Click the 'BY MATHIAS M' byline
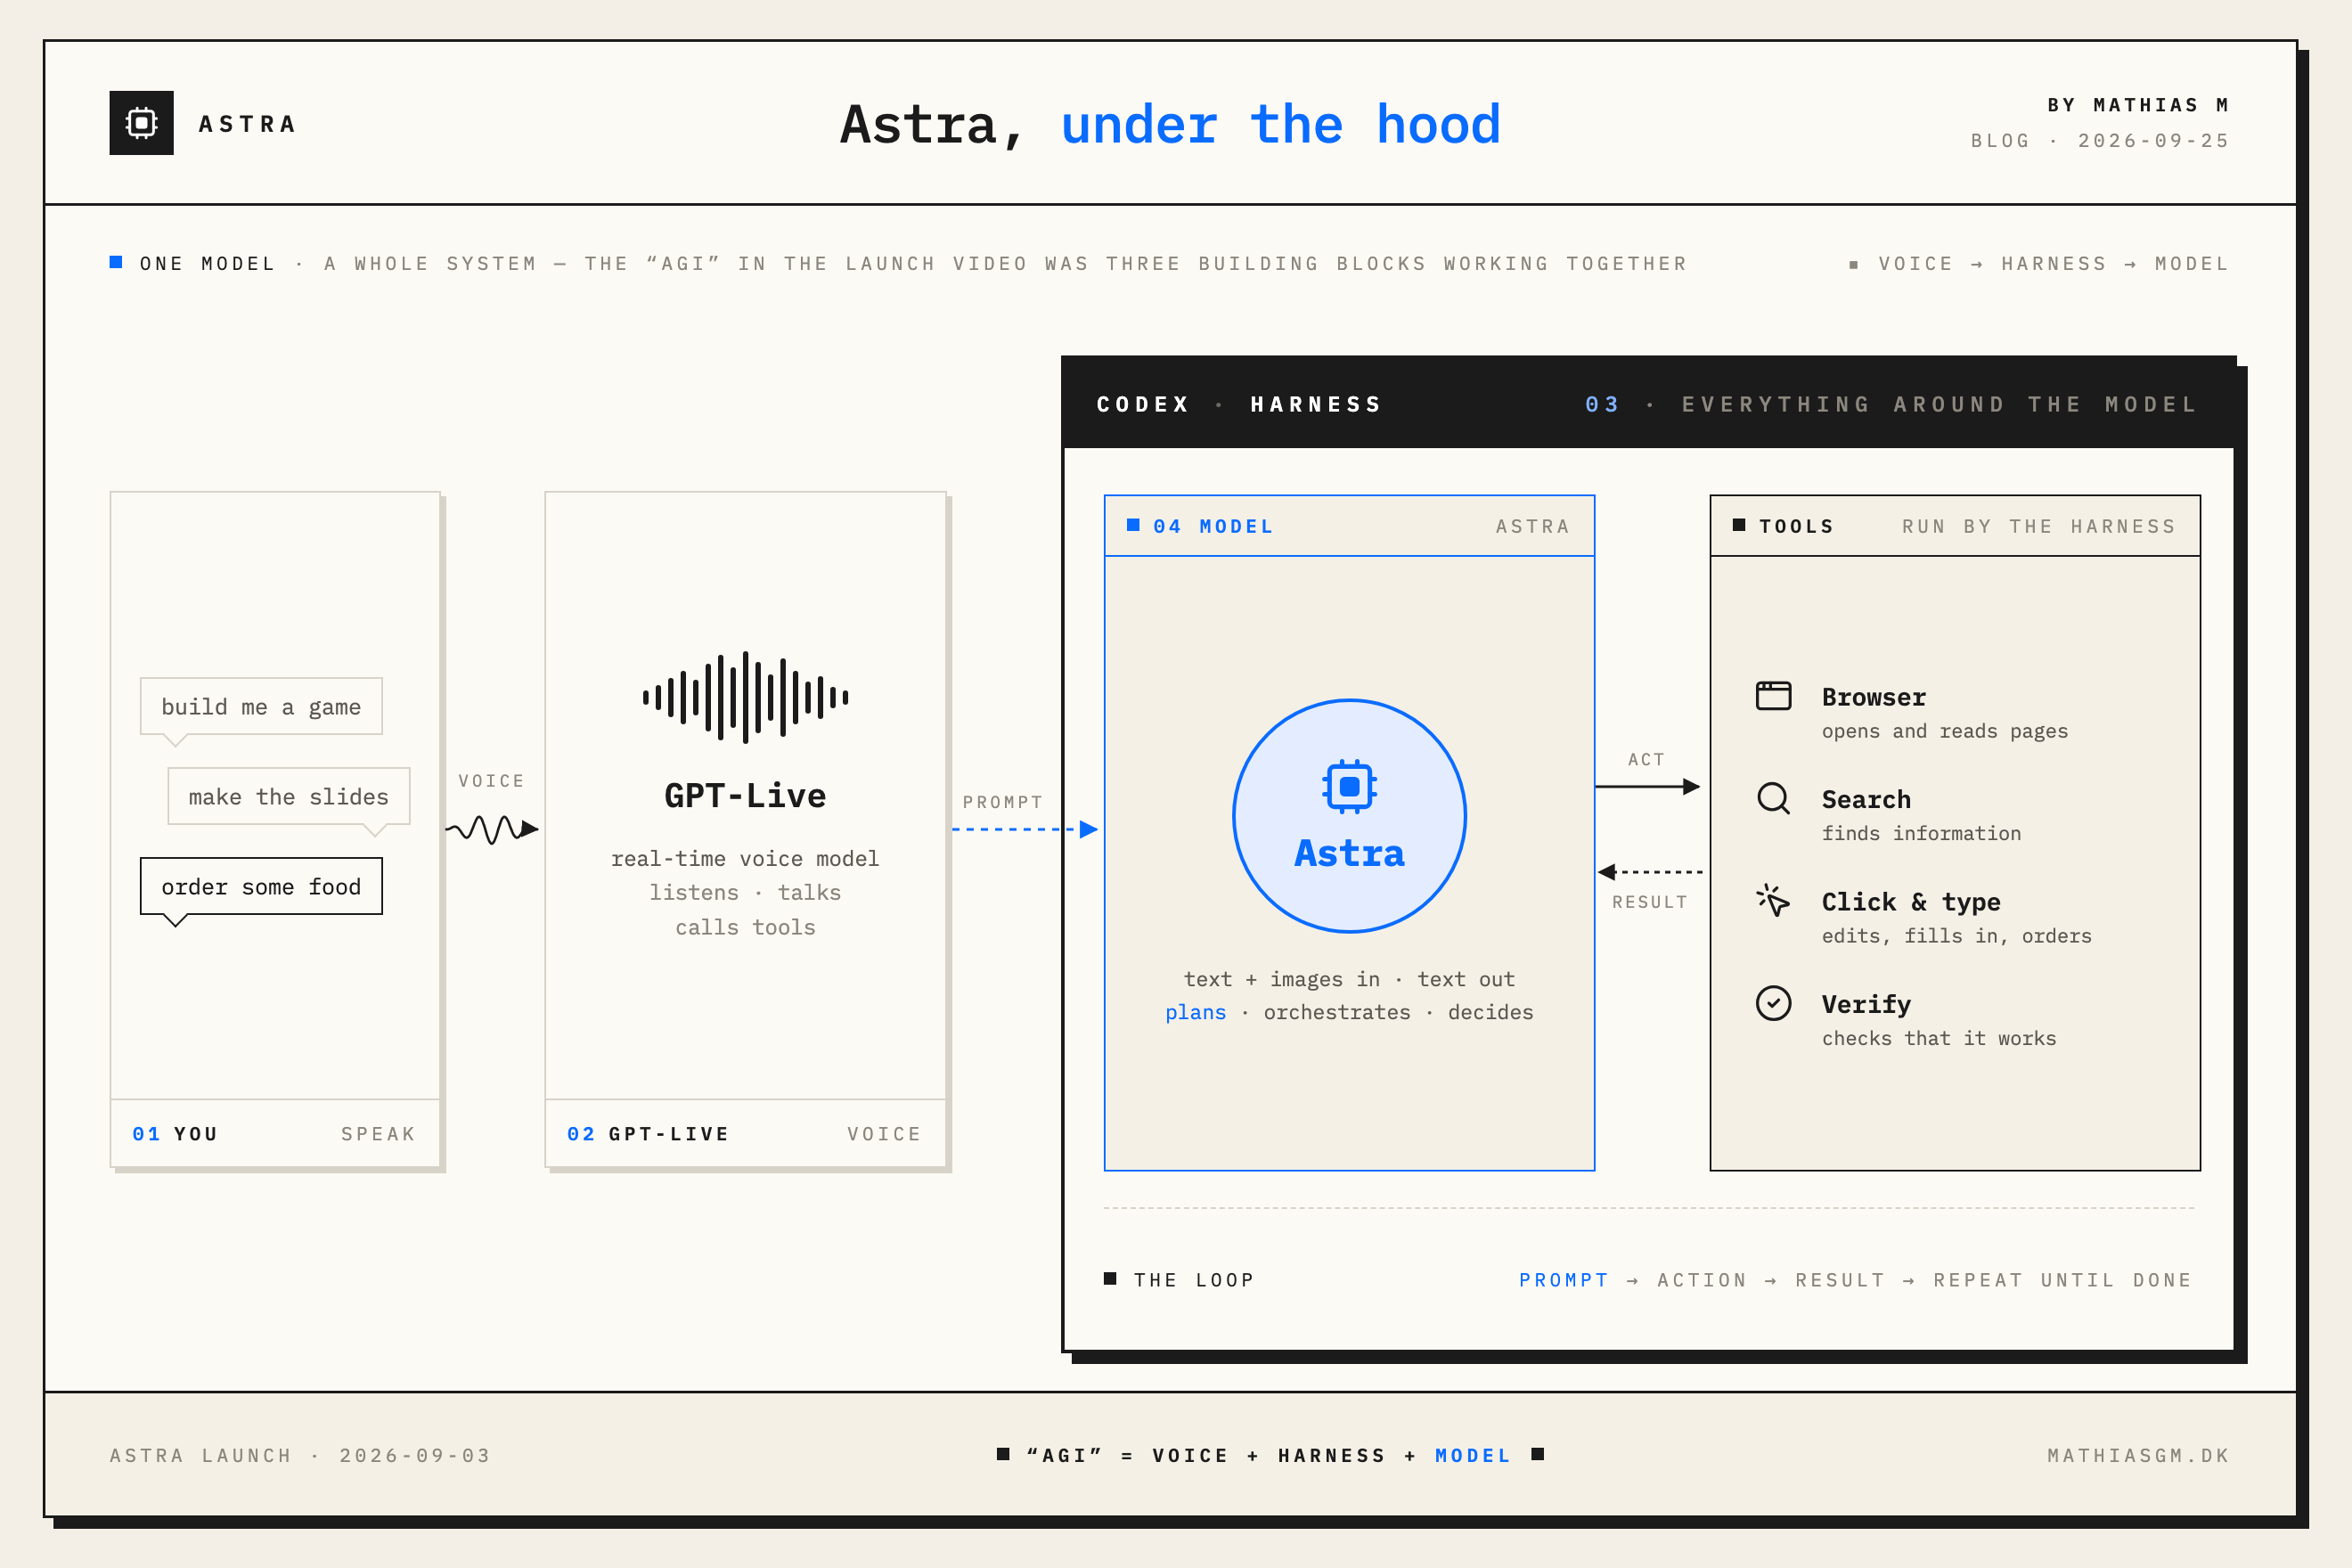 [x=2138, y=105]
